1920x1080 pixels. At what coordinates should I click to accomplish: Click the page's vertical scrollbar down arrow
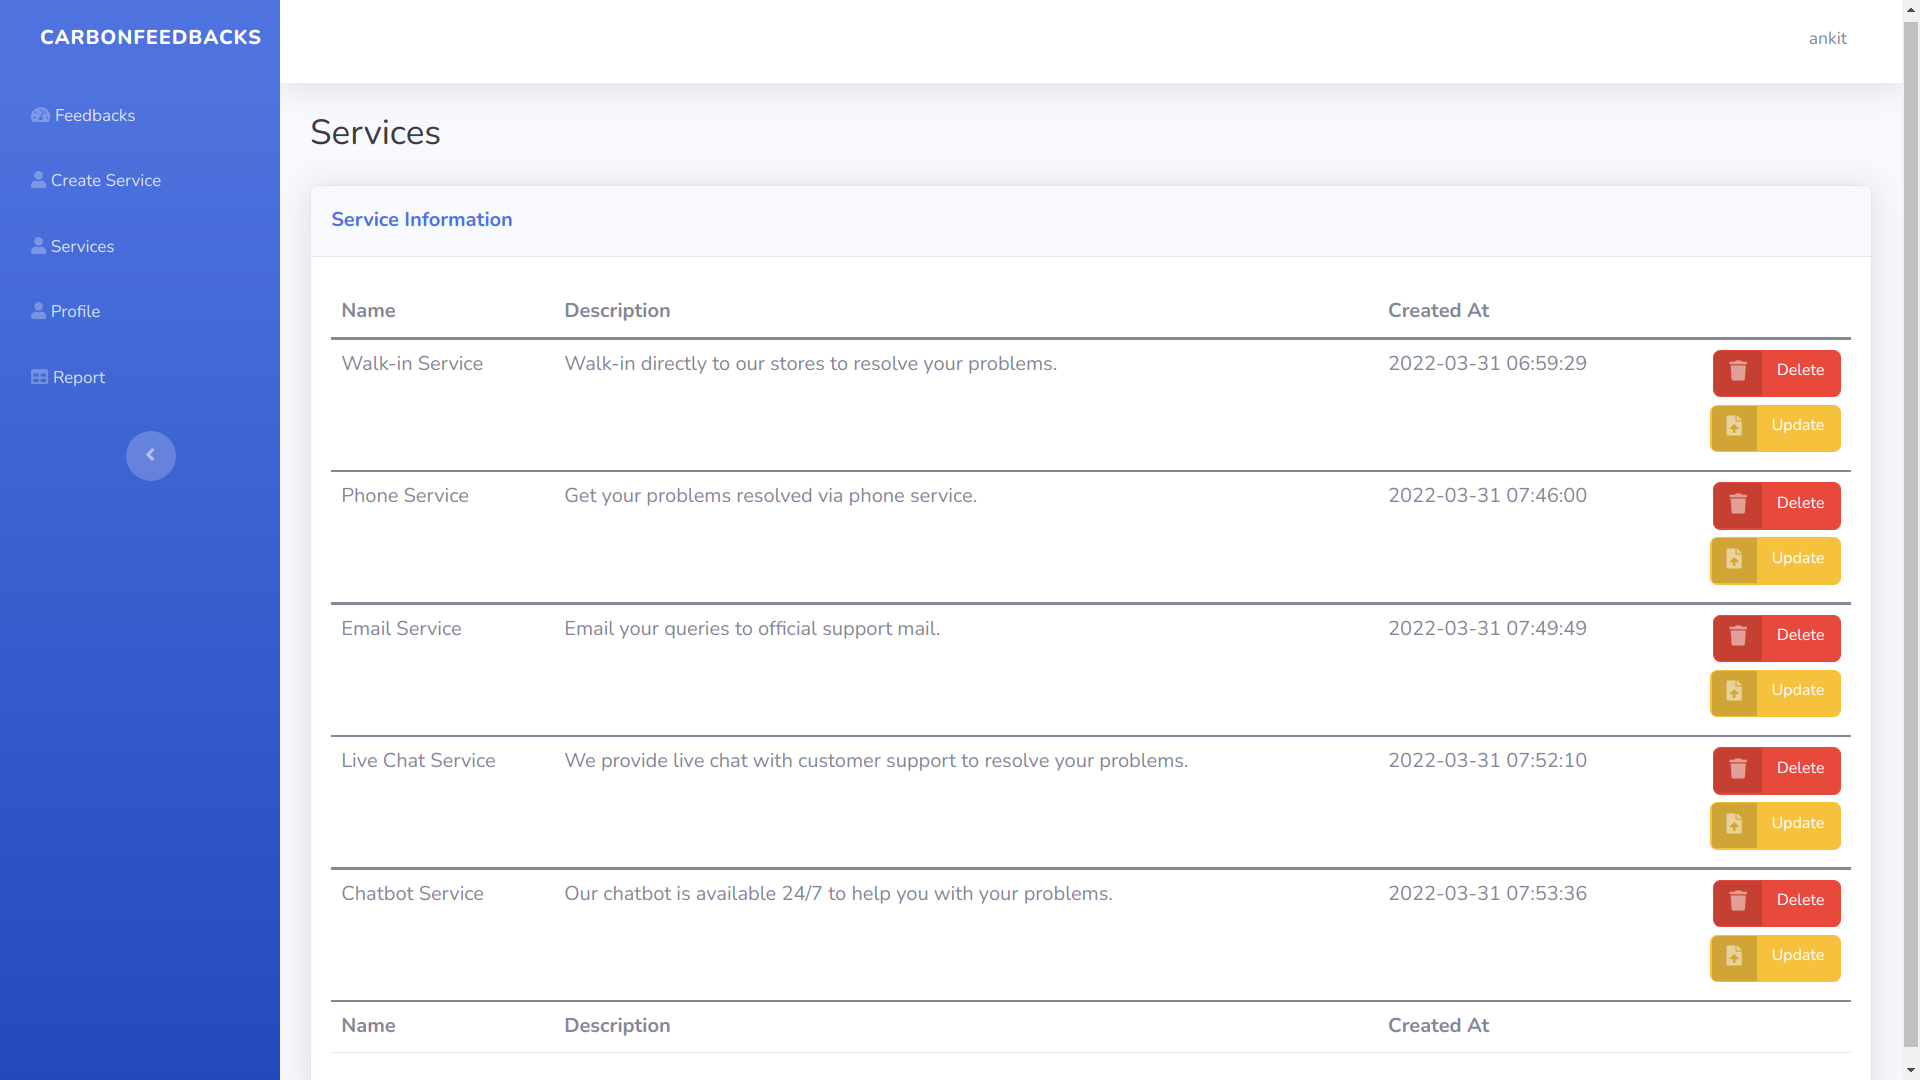point(1911,1070)
